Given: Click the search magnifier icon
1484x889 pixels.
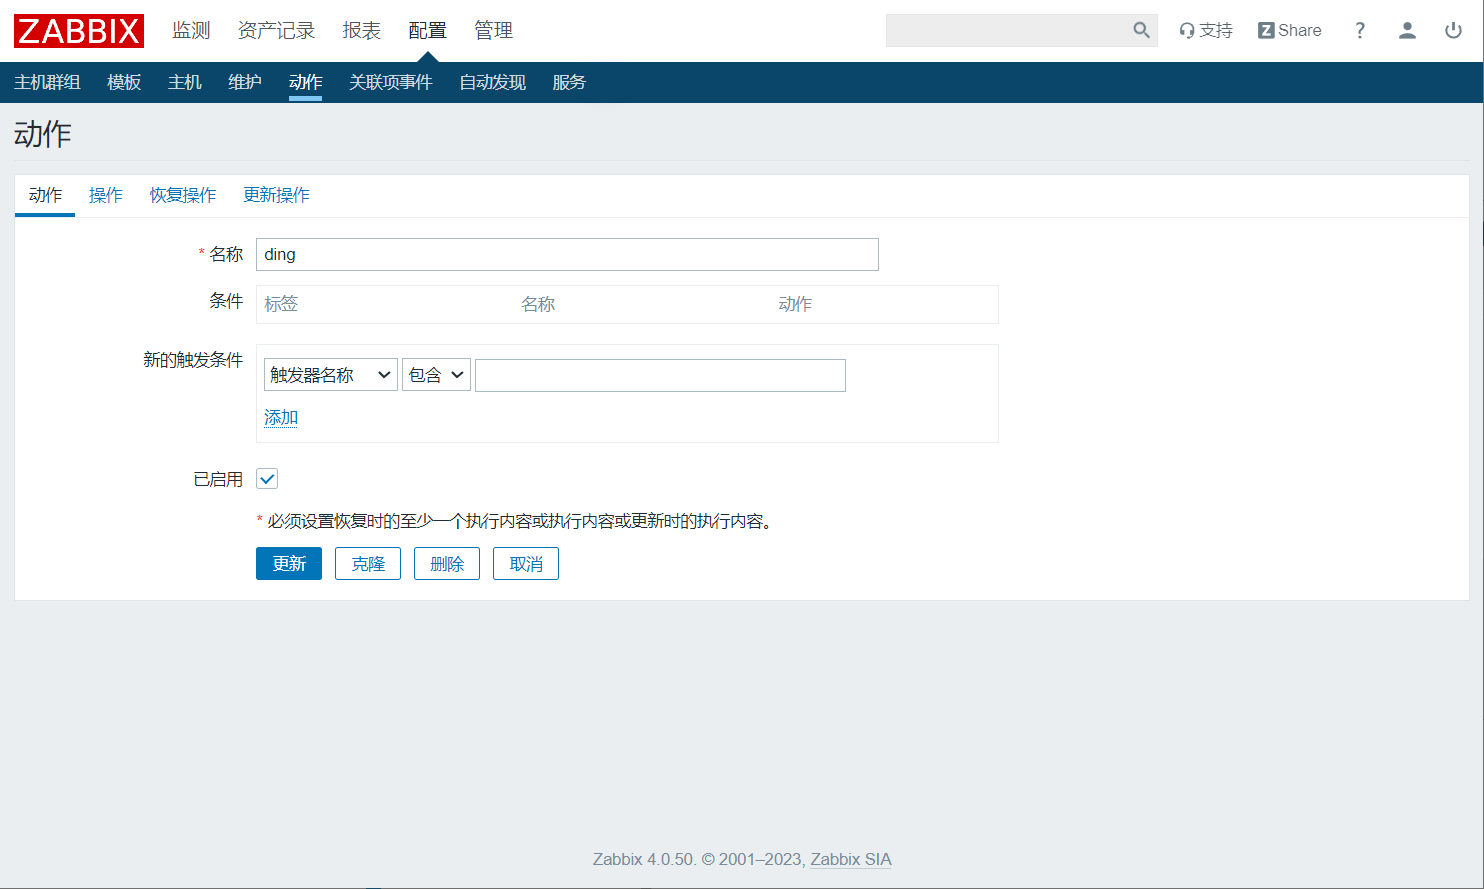Looking at the screenshot, I should [1141, 31].
